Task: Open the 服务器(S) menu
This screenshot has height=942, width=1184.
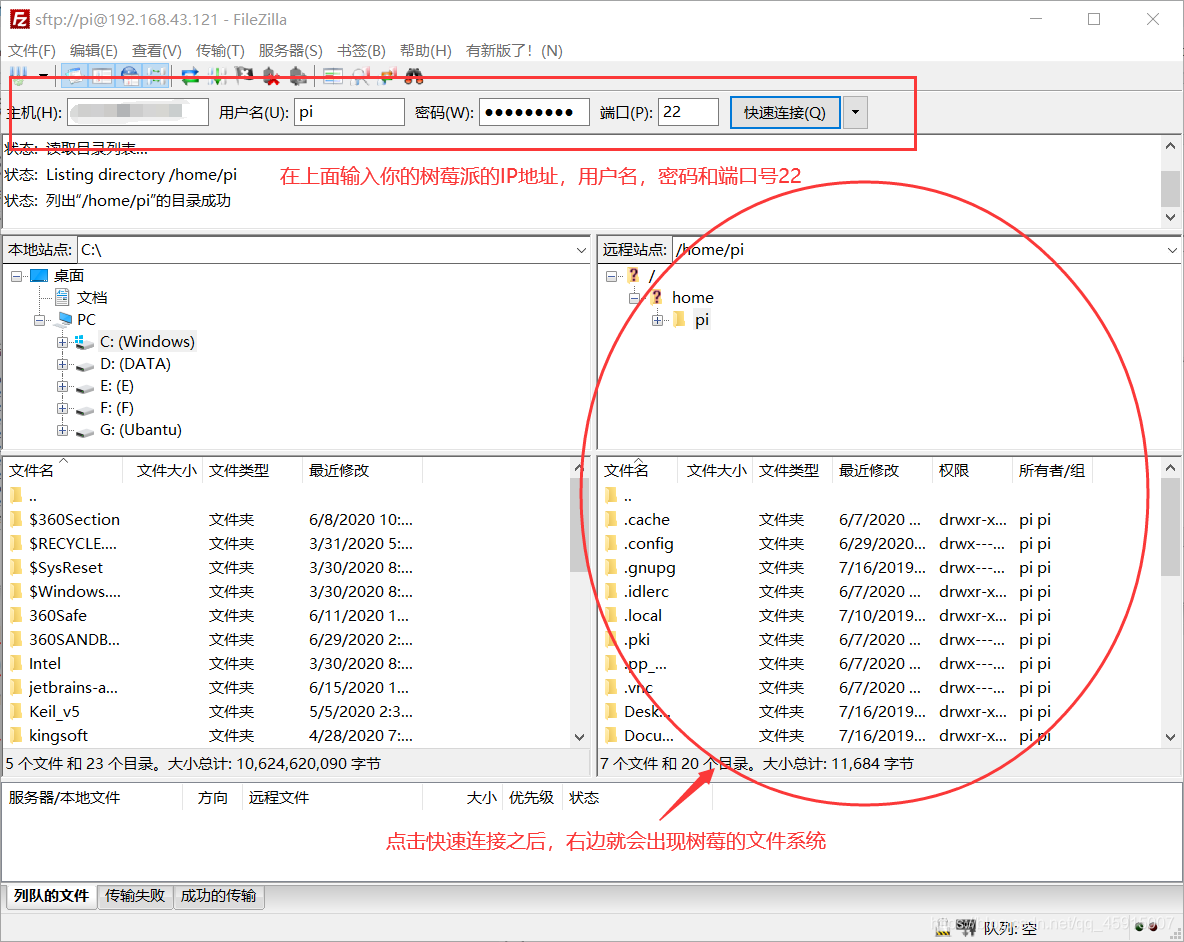Action: click(291, 51)
